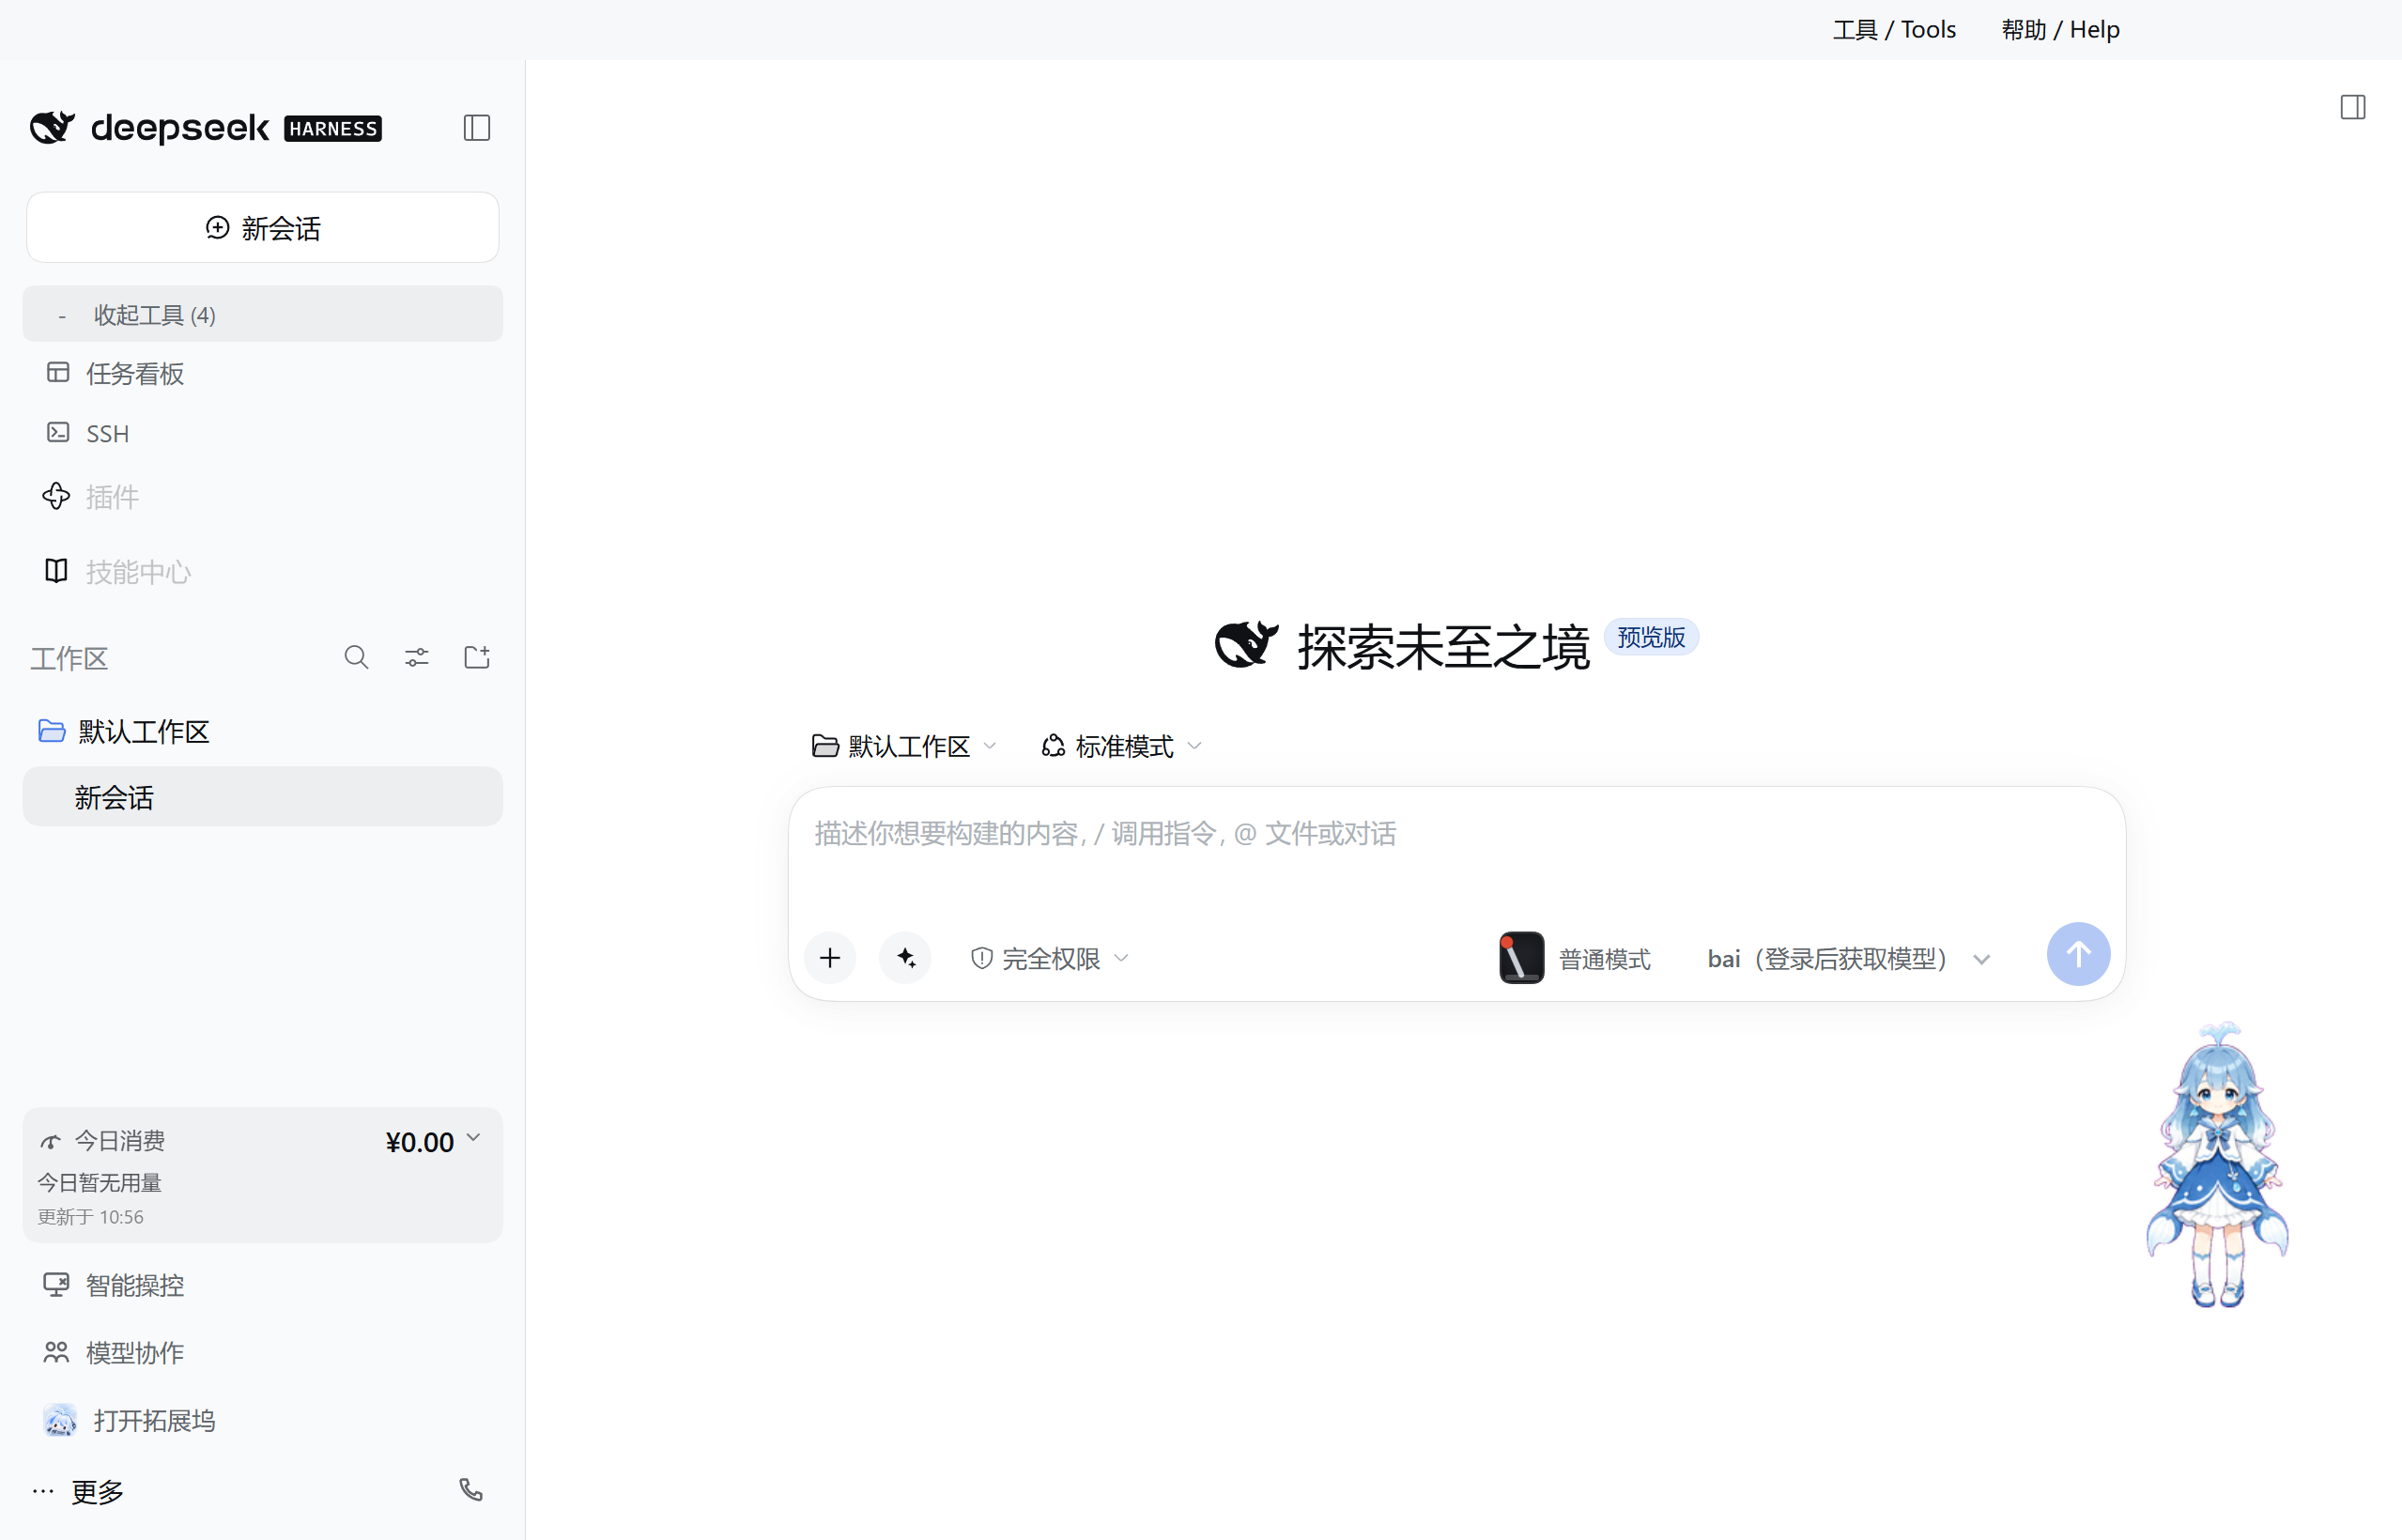Image resolution: width=2402 pixels, height=1540 pixels.
Task: Send message with up-arrow button
Action: [2078, 954]
